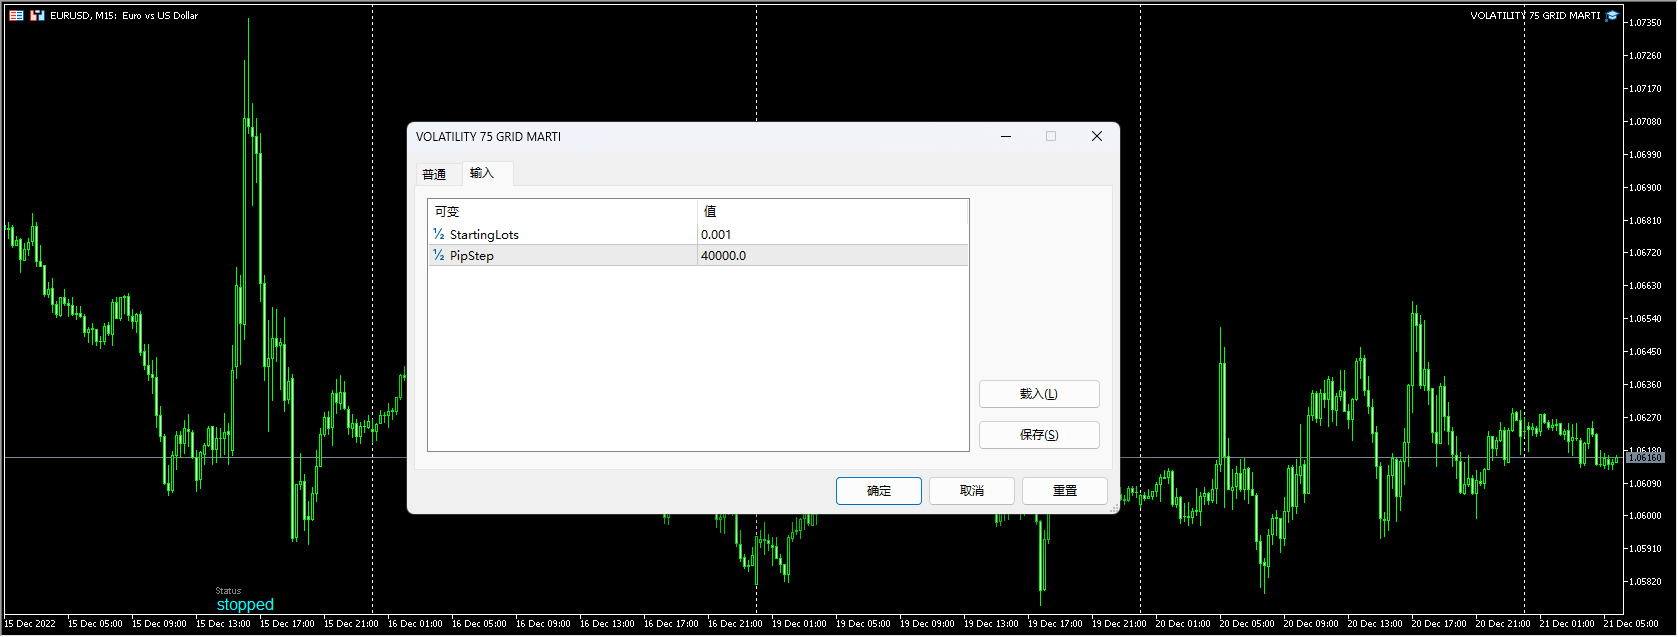
Task: Close the VOLATILITY 75 GRID MARTI dialog
Action: pos(1097,137)
